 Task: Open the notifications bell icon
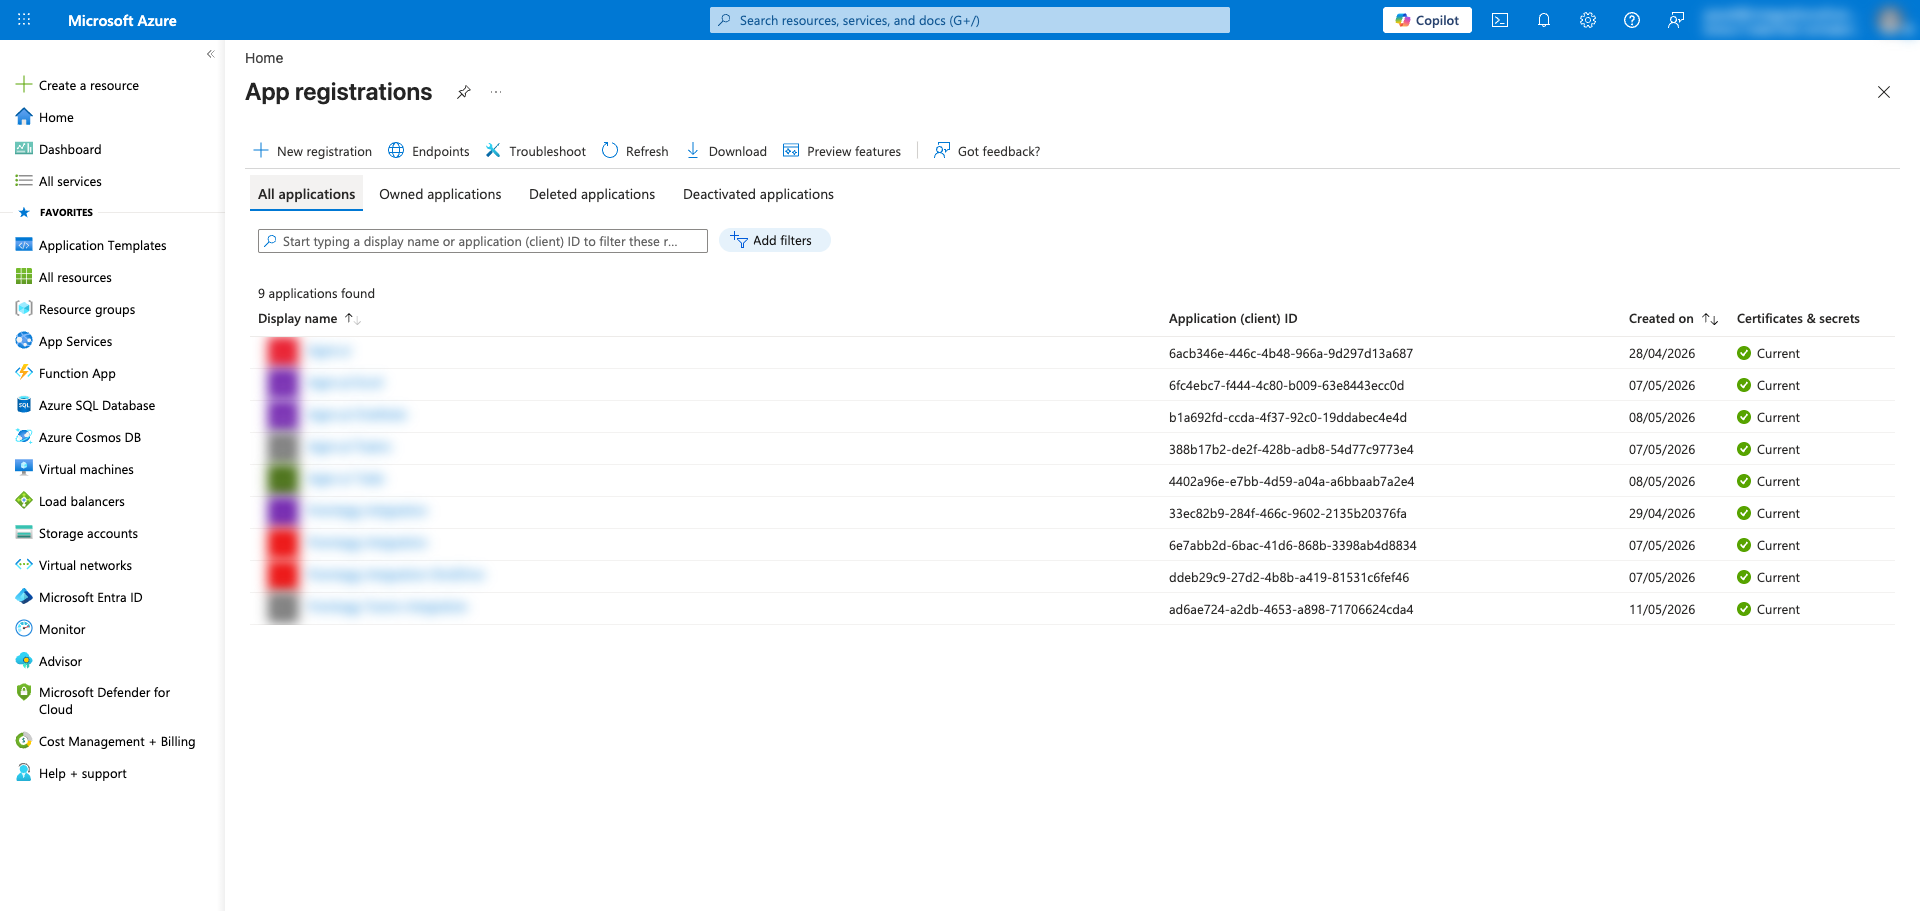1544,20
